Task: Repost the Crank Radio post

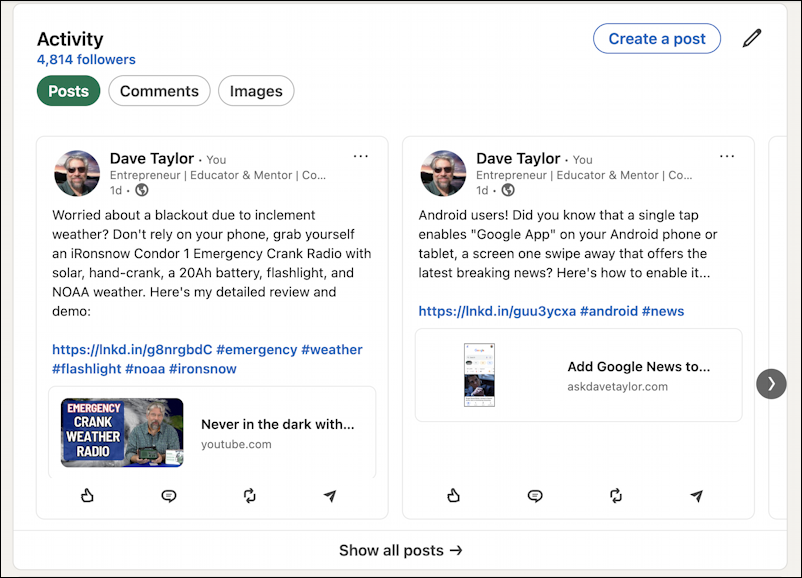Action: coord(250,495)
